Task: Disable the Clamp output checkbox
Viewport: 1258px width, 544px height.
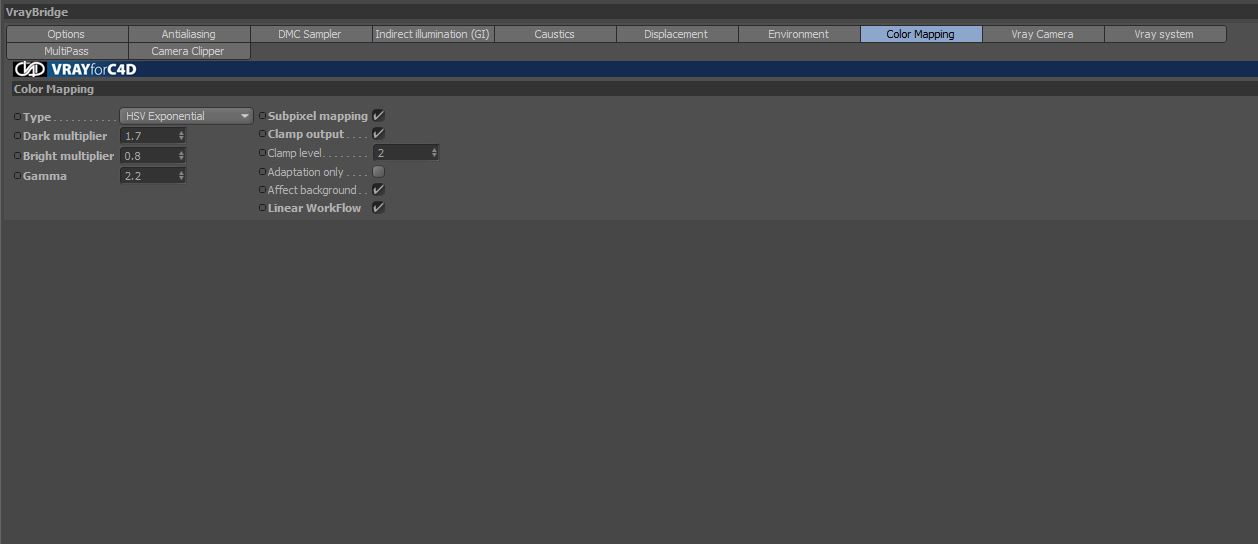Action: pos(378,134)
